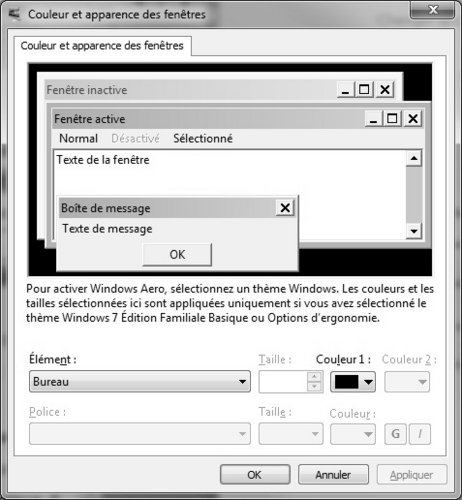Open the Élément dropdown showing Bureau
Screen dimensions: 462x500
[140, 381]
